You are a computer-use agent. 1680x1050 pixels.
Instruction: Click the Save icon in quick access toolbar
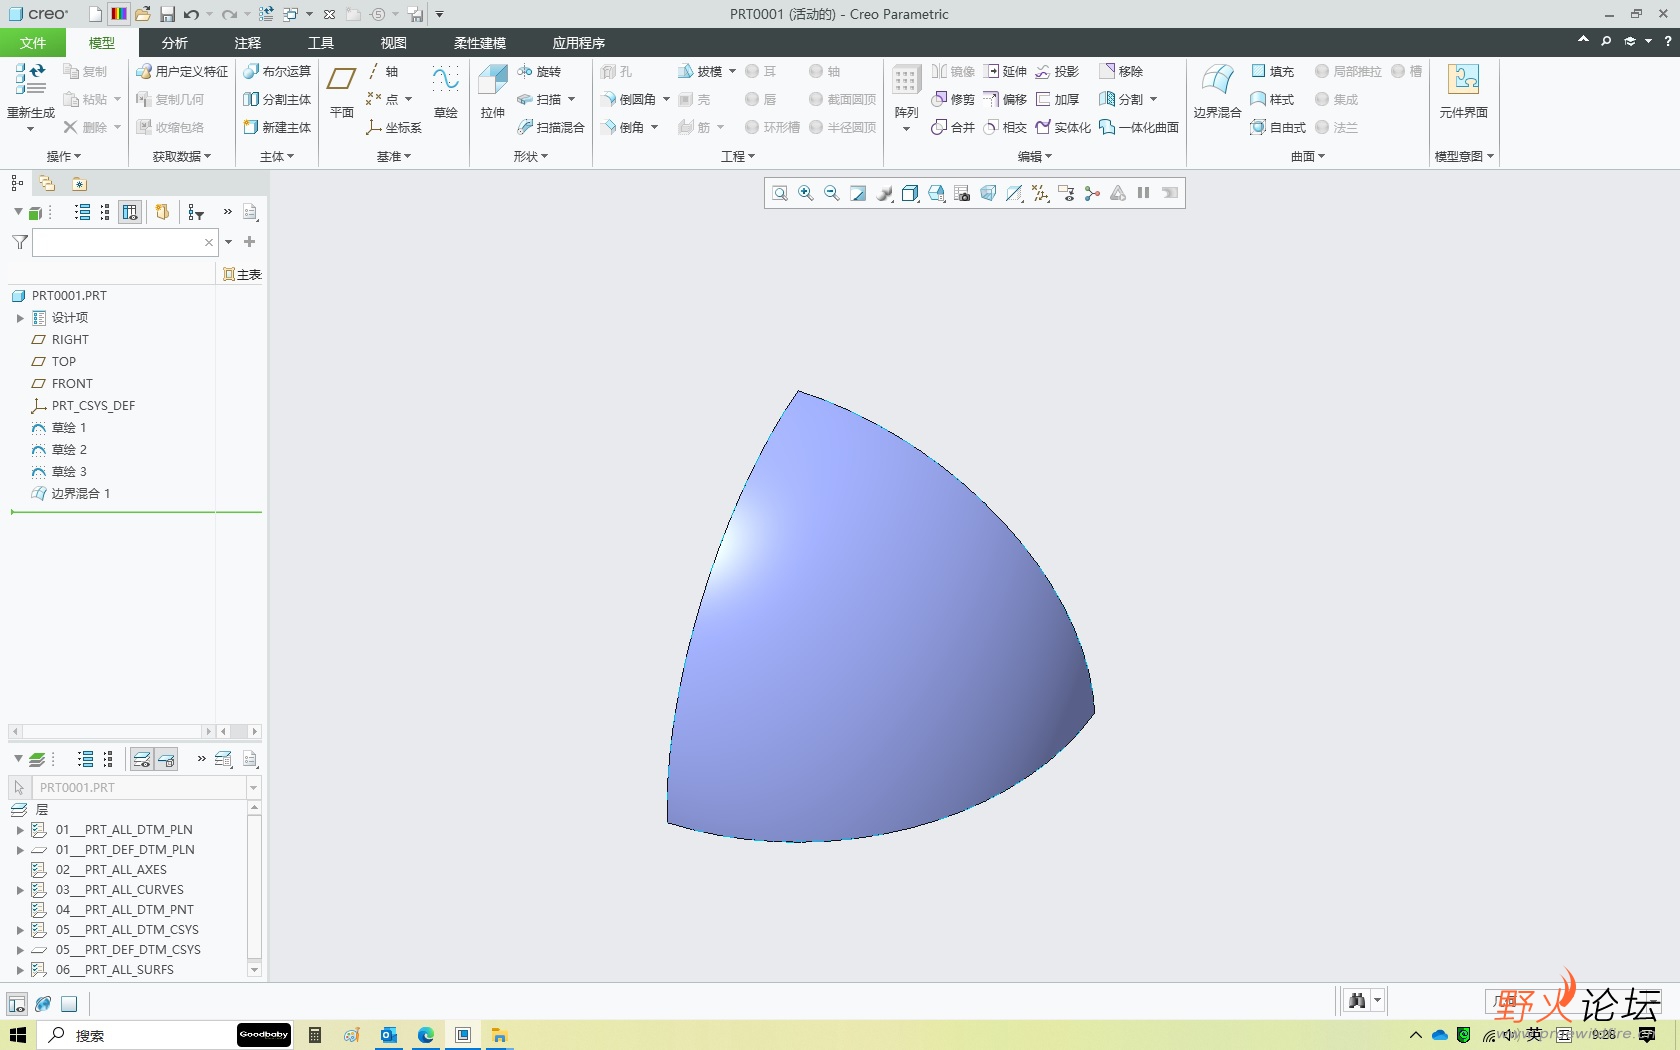[168, 14]
